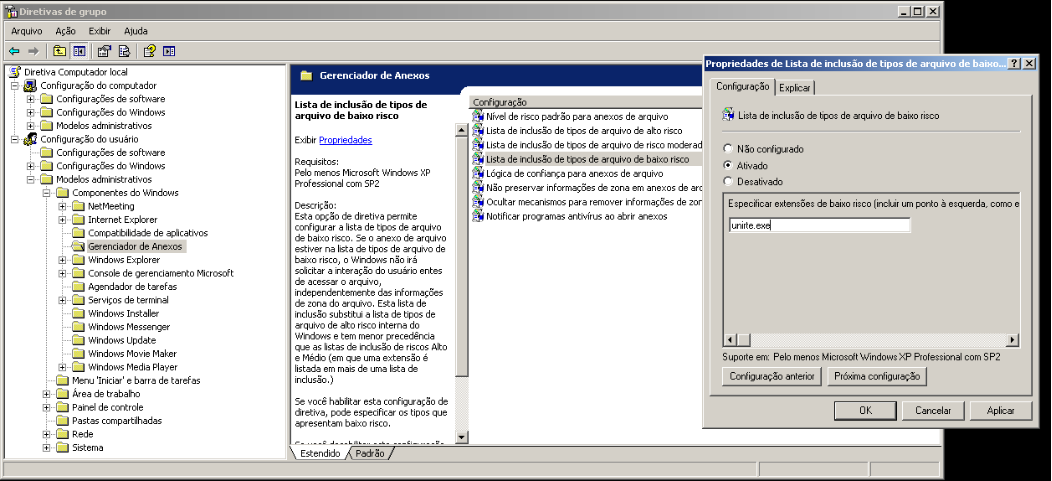Click the policy icon in Properties dialog
The image size is (1052, 481).
728,115
